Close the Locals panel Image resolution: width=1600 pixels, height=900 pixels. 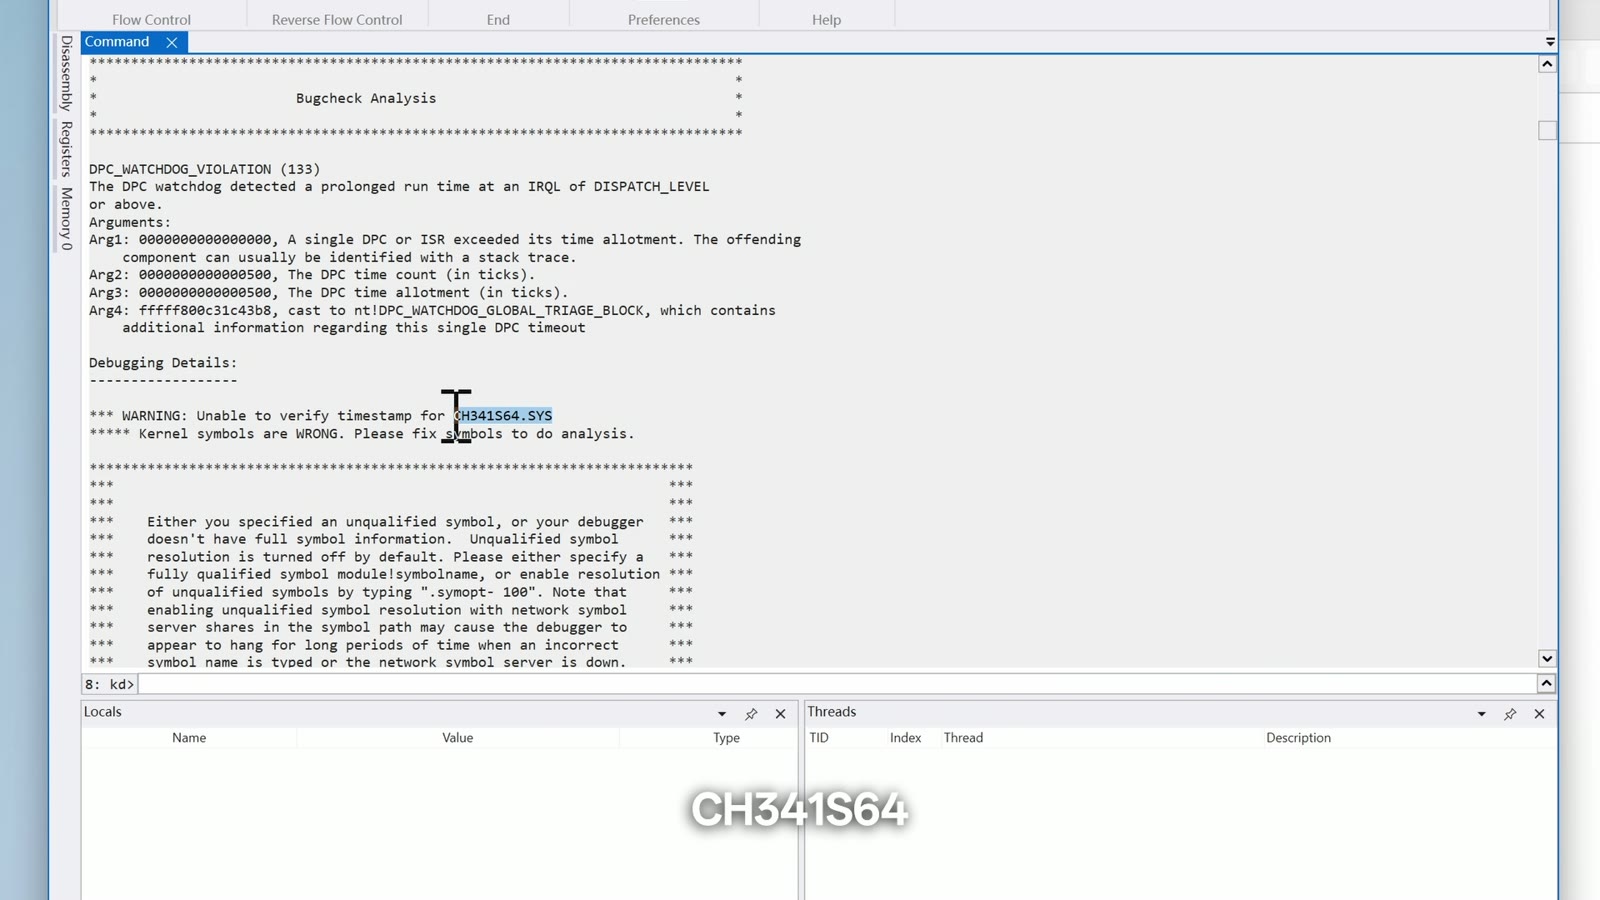point(781,714)
